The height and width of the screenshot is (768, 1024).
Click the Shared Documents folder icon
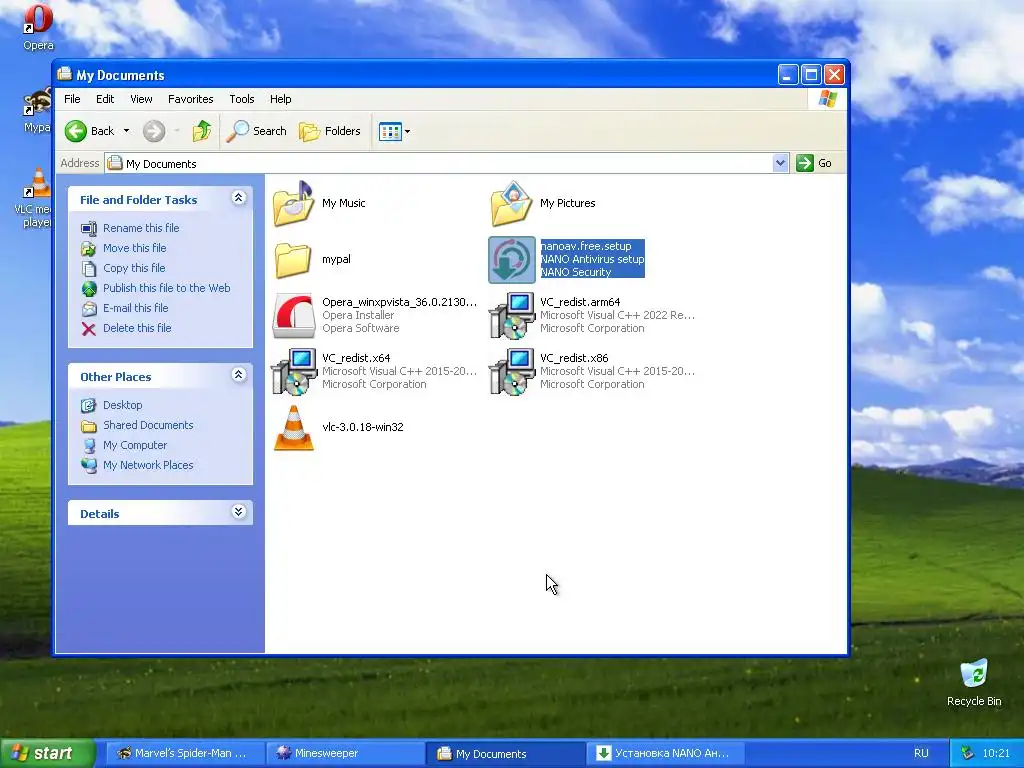(x=89, y=426)
